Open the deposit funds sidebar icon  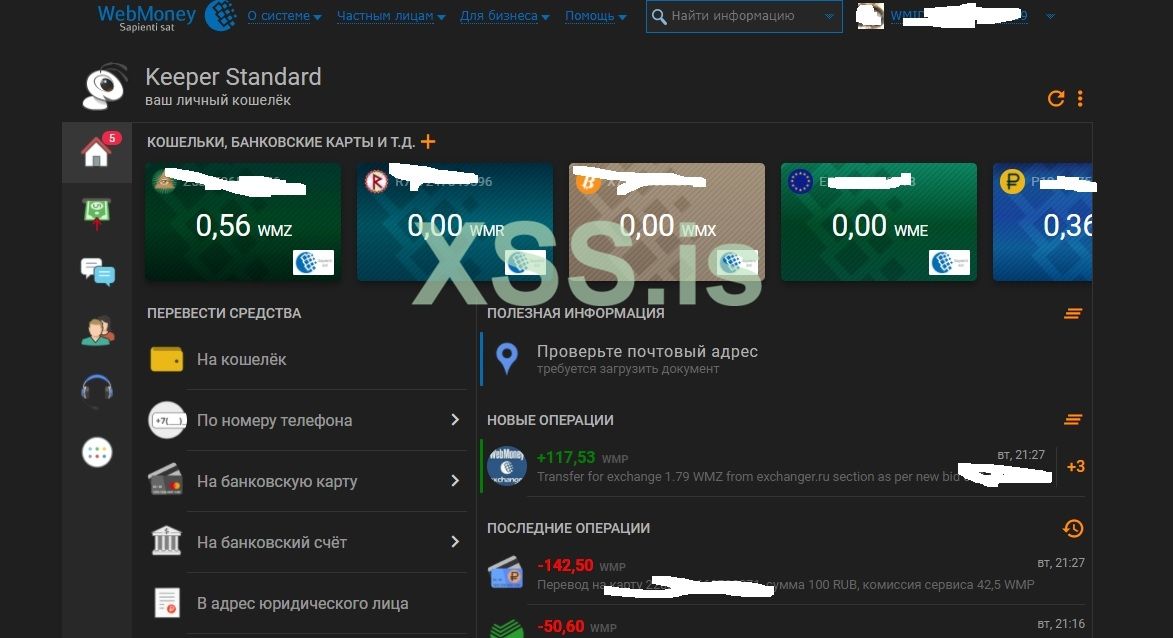point(96,211)
